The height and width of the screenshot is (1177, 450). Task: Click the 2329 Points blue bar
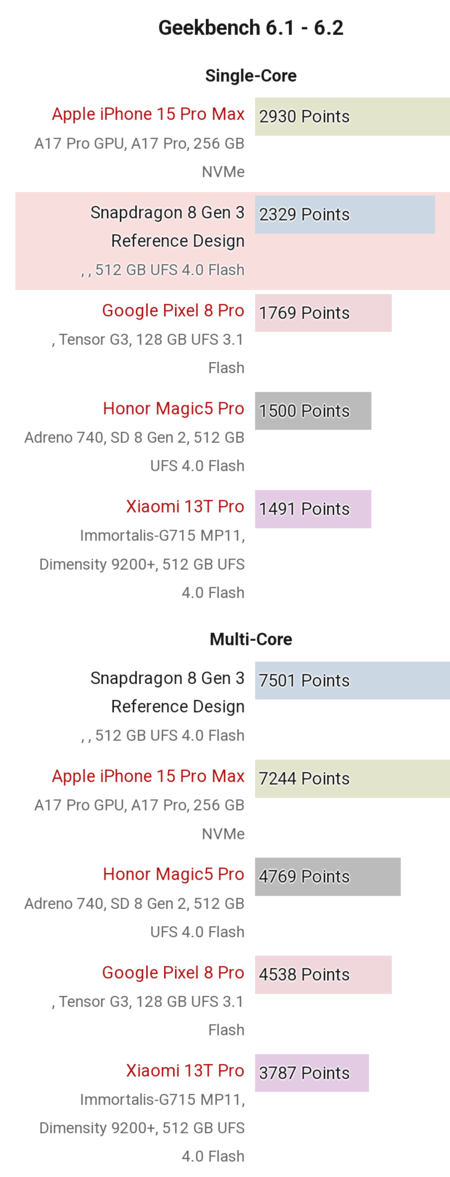point(345,215)
